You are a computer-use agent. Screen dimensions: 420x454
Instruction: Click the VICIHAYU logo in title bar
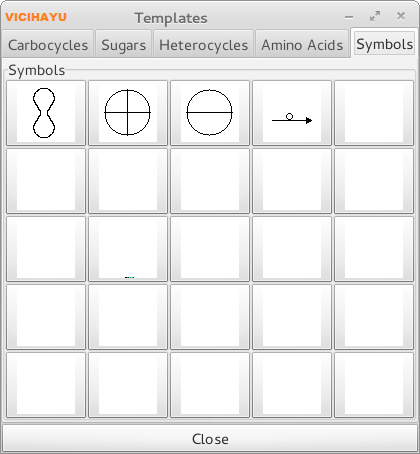36,17
